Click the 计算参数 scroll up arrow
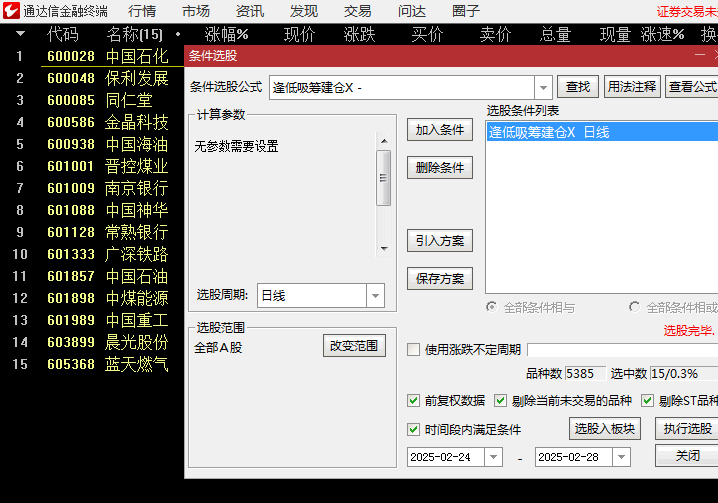 click(384, 141)
